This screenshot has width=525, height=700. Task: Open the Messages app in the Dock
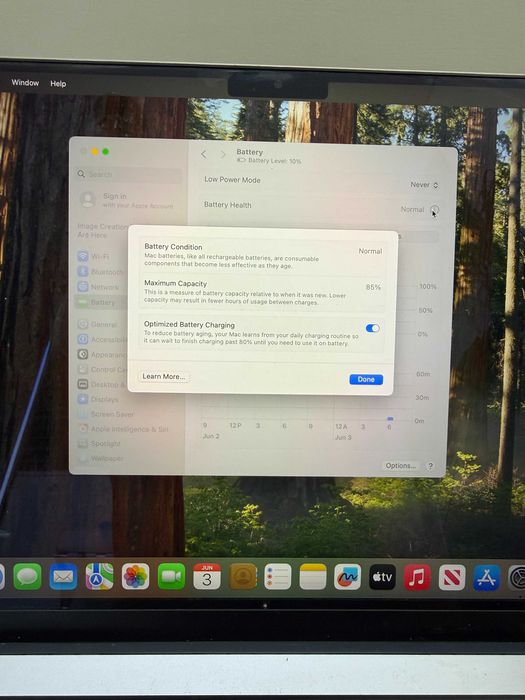tap(27, 576)
